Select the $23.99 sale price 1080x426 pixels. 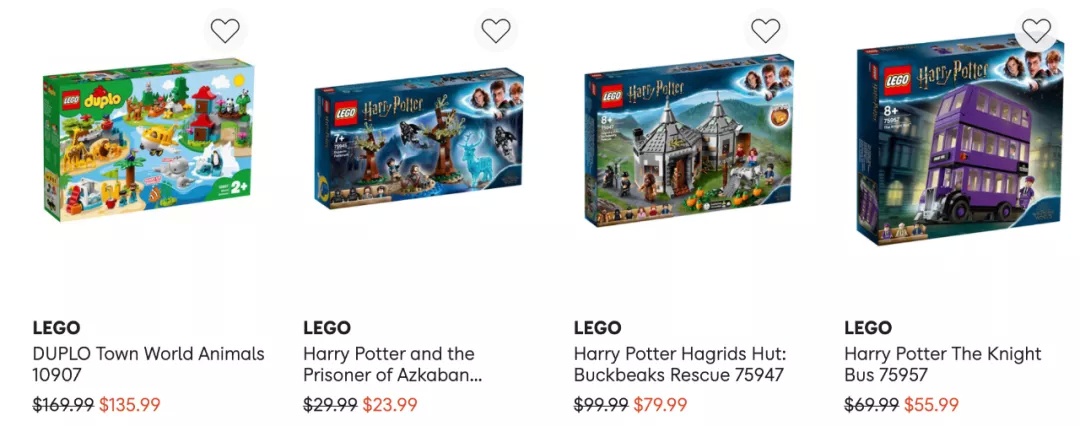pyautogui.click(x=390, y=405)
